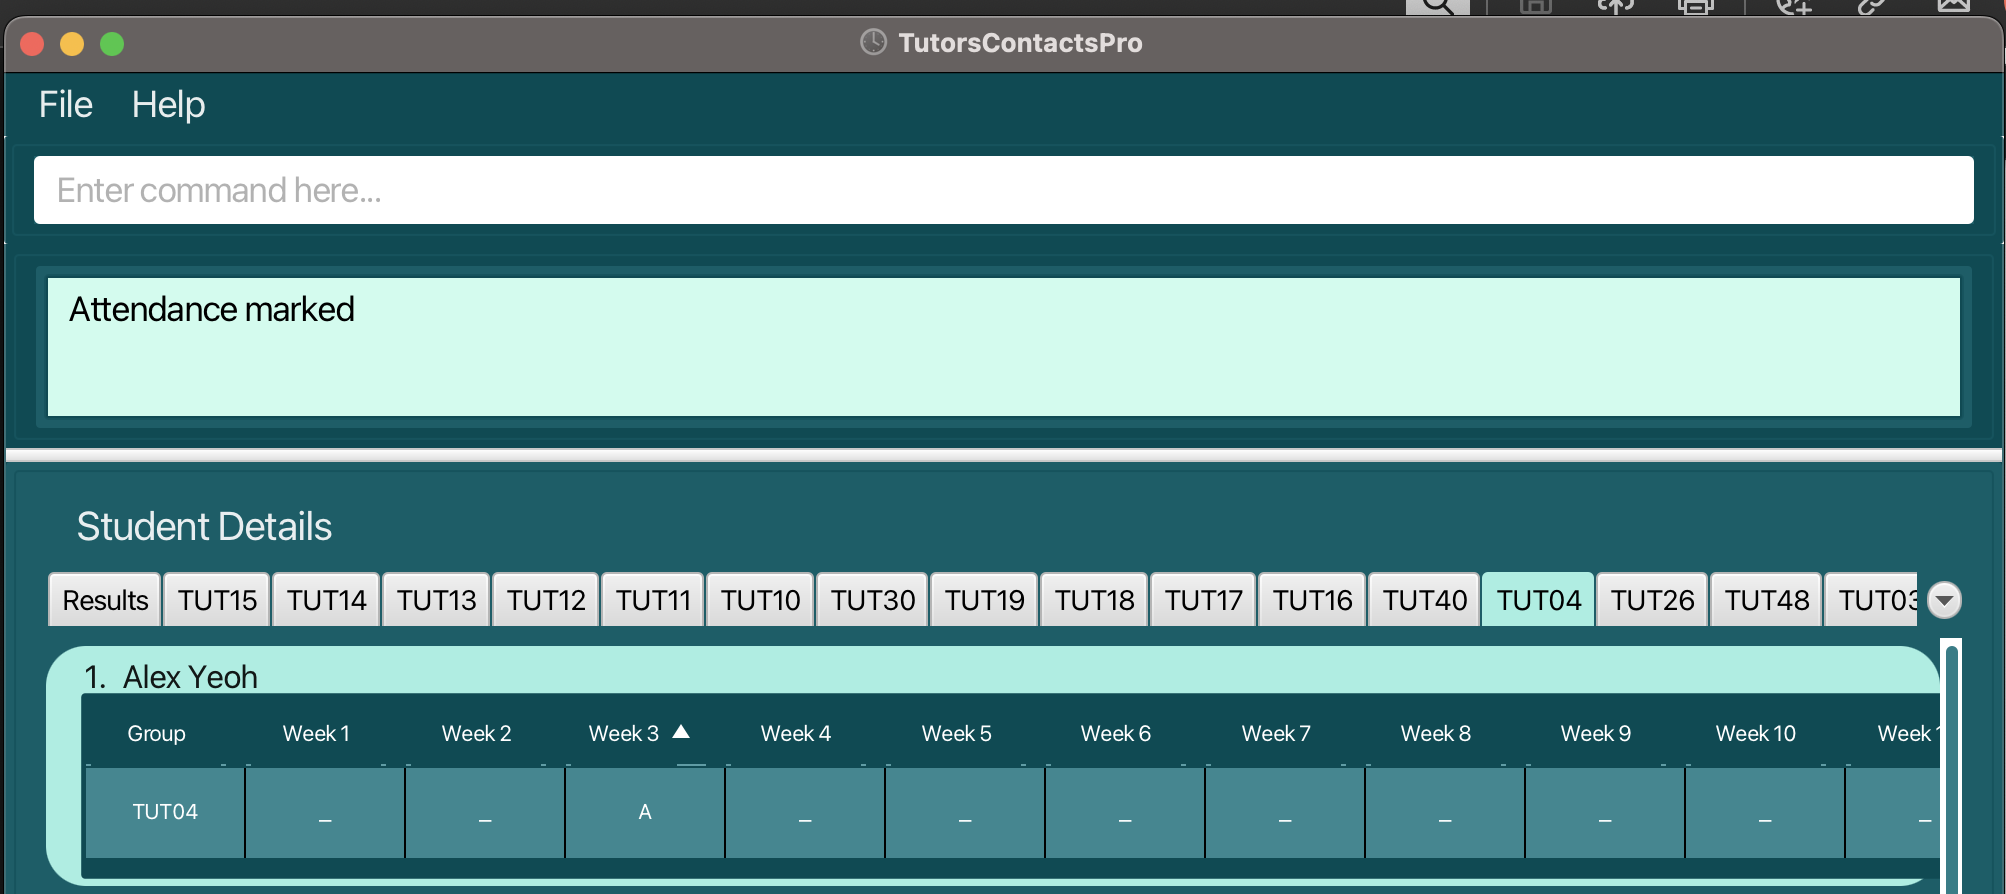Switch to the TUT19 tab

tap(984, 600)
